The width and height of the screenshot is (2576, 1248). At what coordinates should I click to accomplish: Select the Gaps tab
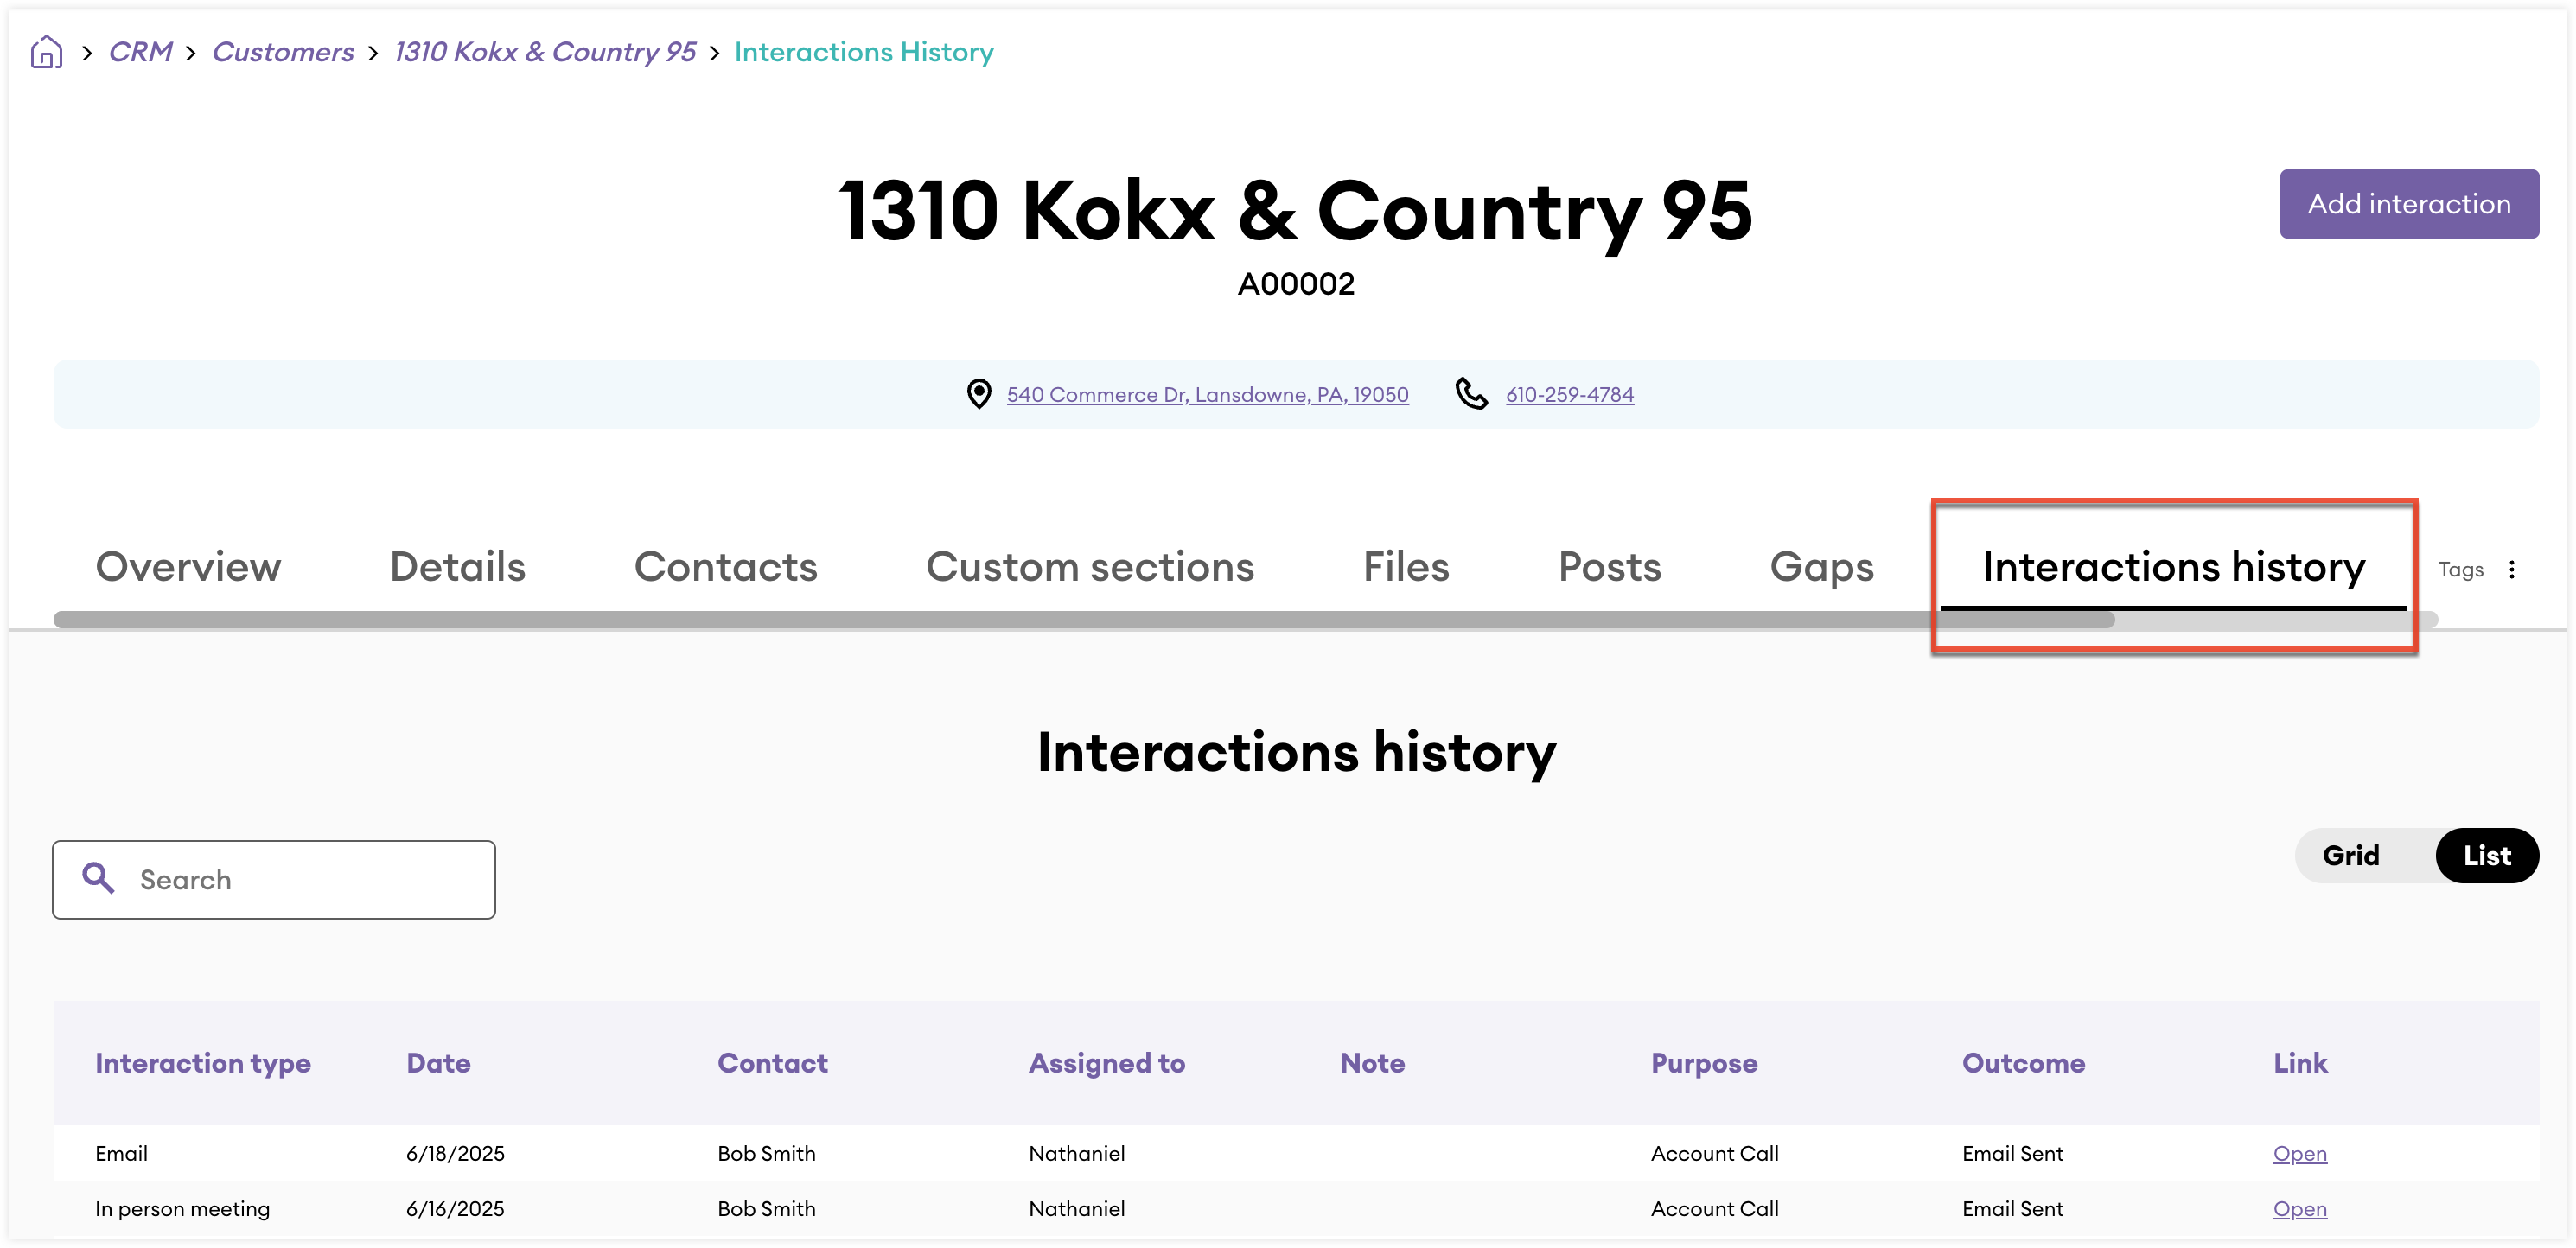[1821, 567]
